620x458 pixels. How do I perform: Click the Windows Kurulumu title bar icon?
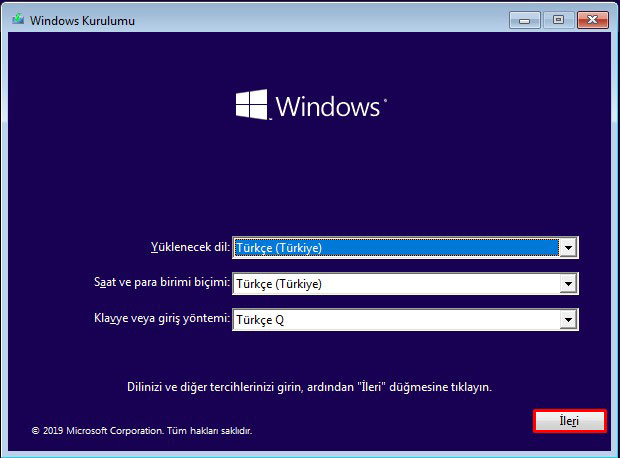click(18, 19)
